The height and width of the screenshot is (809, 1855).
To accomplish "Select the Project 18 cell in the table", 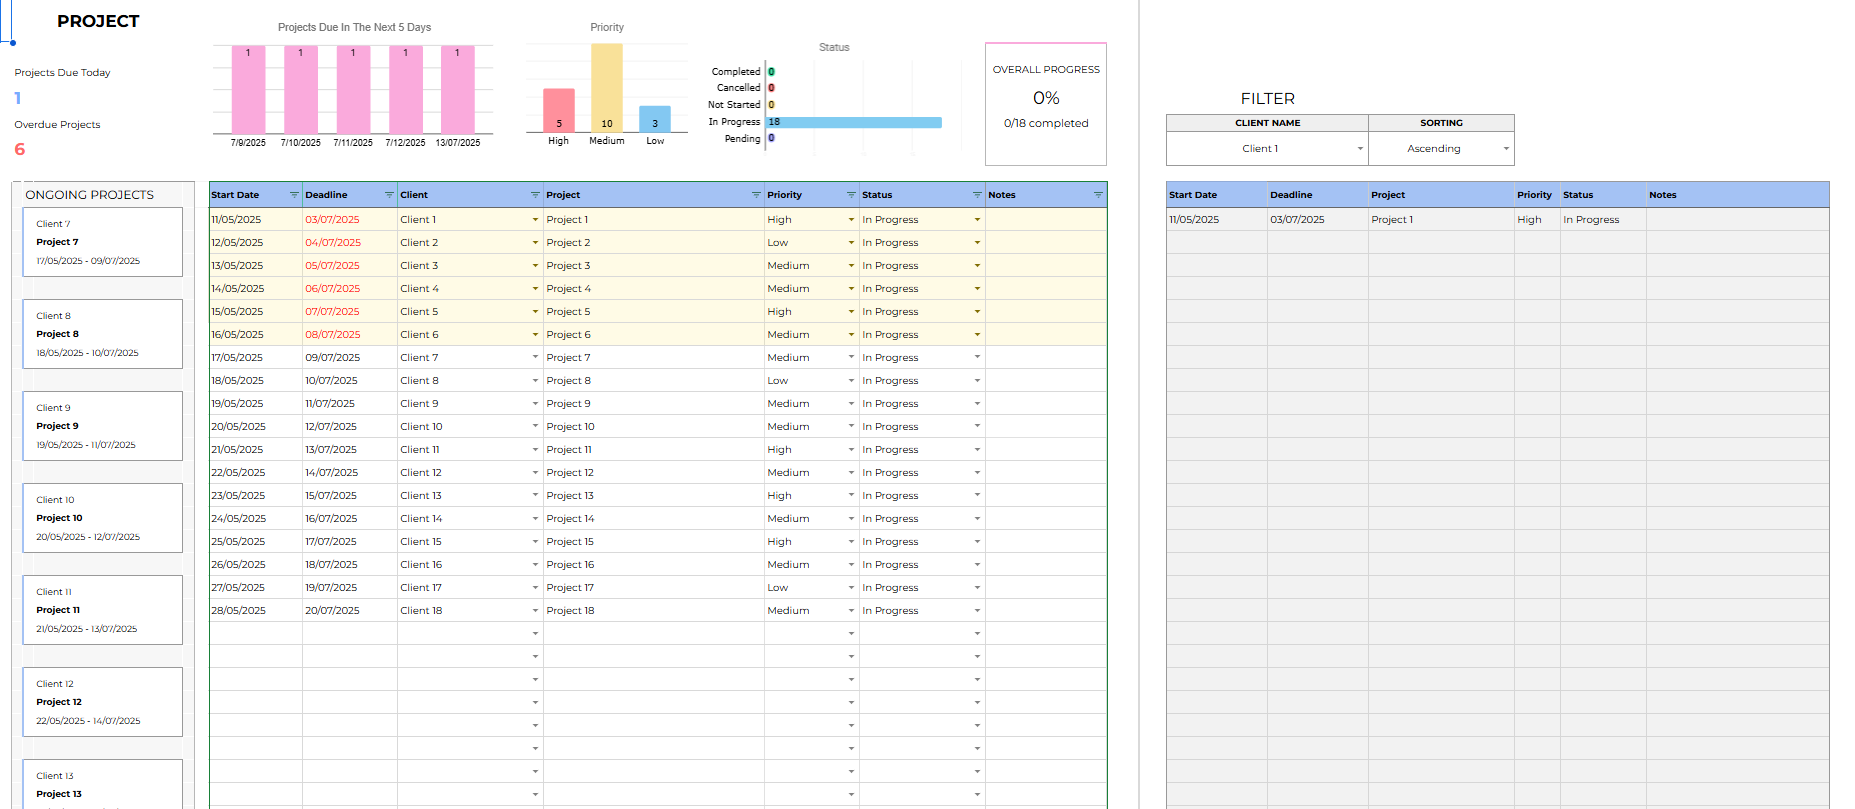I will click(x=571, y=611).
